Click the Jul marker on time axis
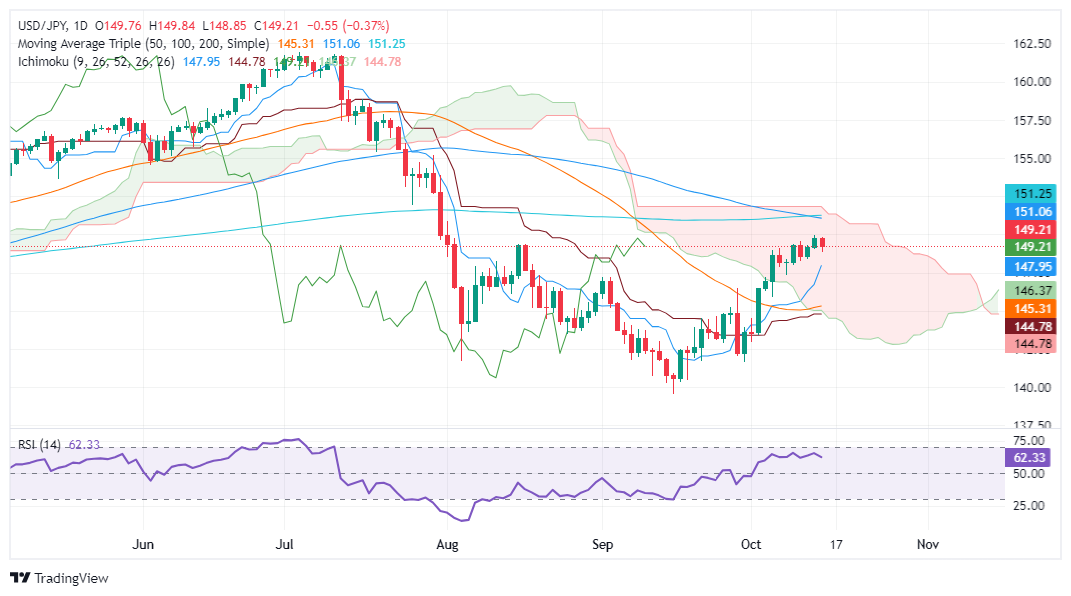 [x=284, y=544]
